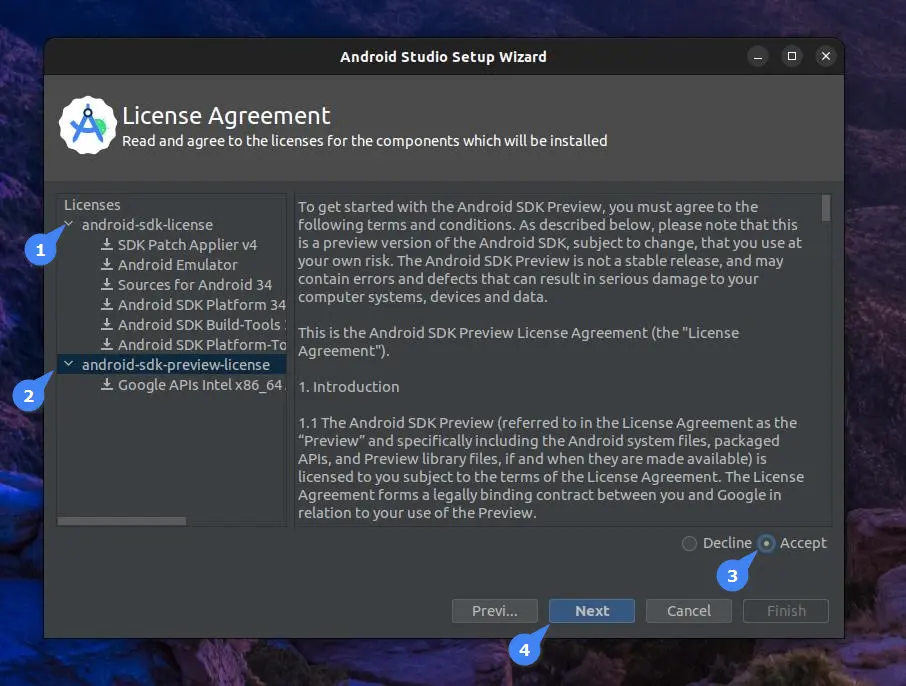906x686 pixels.
Task: Click the '1. Introduction' heading text
Action: point(348,387)
